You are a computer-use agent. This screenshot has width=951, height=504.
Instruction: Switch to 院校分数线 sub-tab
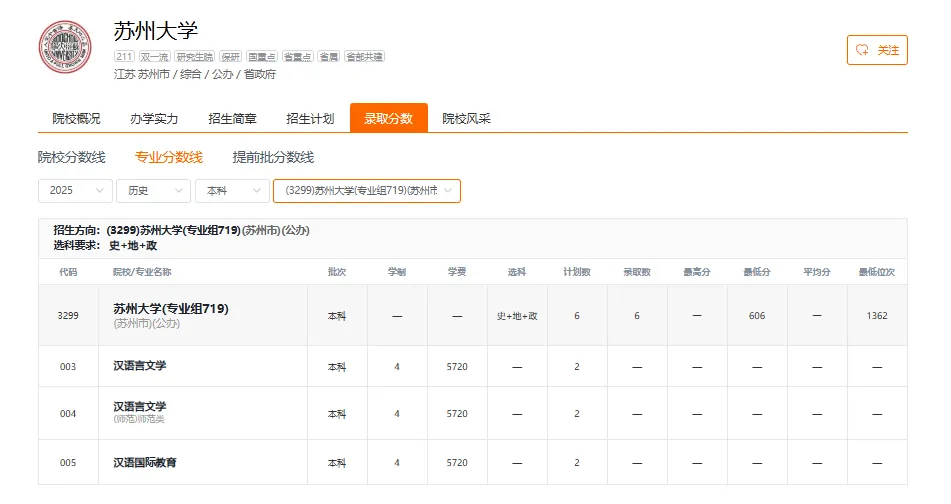coord(72,157)
